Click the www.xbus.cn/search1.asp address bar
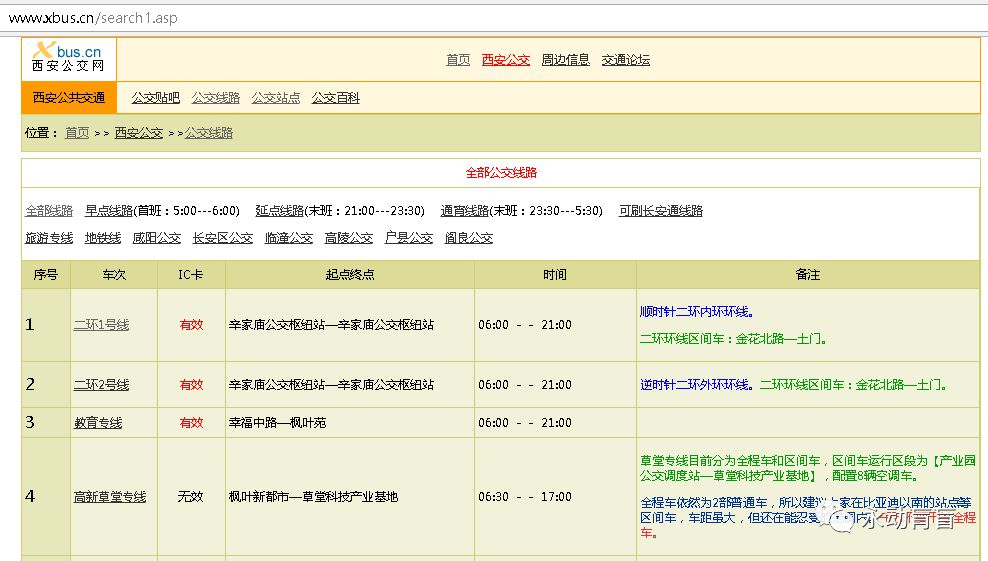This screenshot has height=561, width=988. [494, 18]
